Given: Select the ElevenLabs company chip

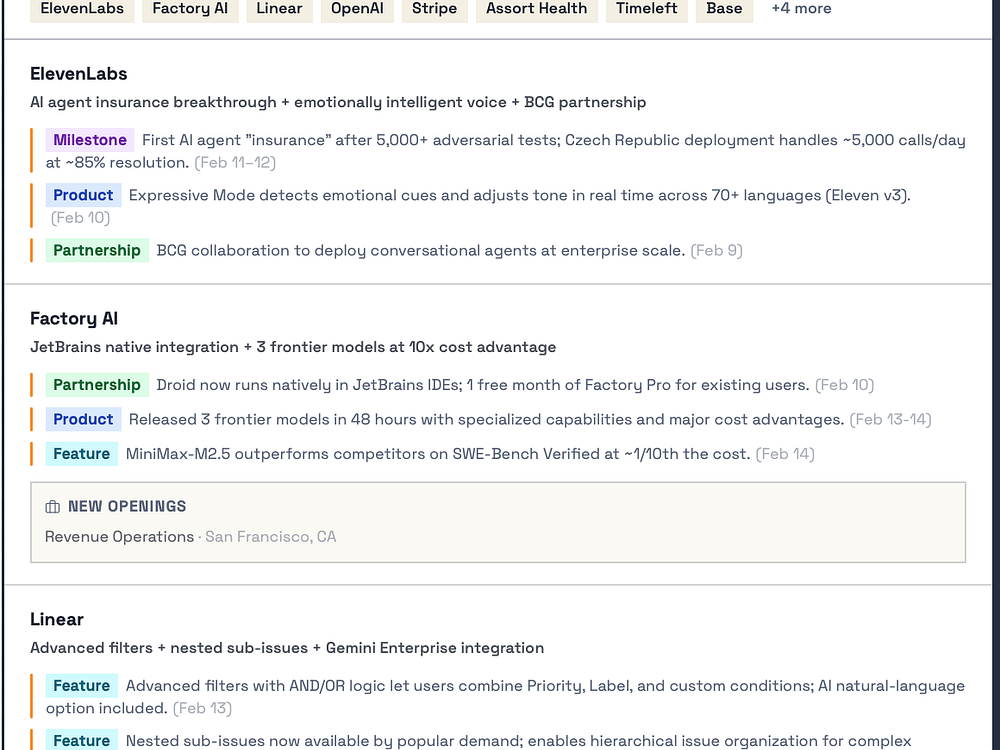Looking at the screenshot, I should click(x=82, y=9).
